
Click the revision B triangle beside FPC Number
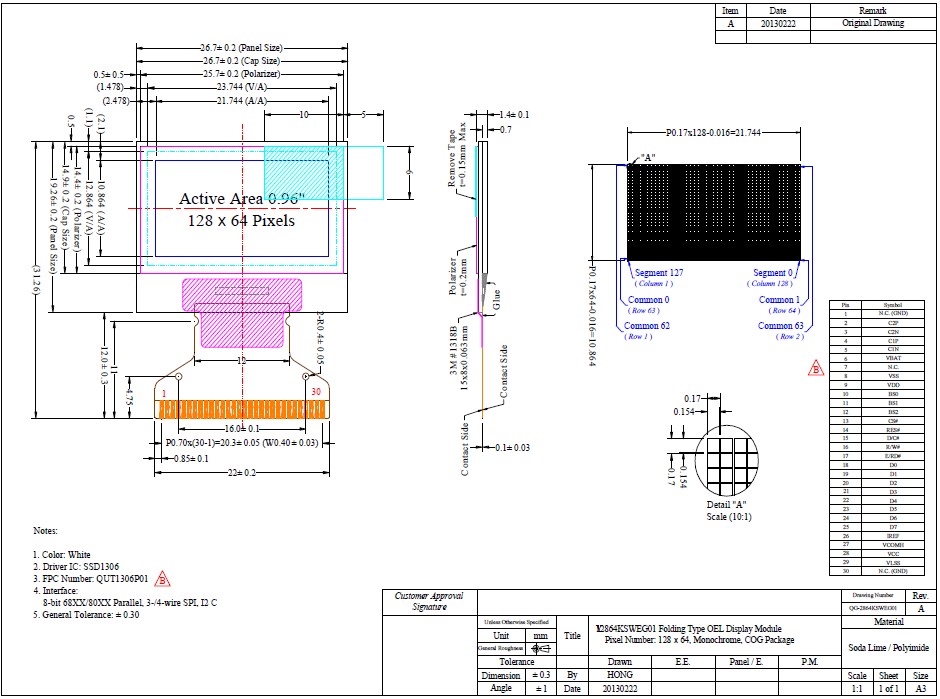(162, 579)
